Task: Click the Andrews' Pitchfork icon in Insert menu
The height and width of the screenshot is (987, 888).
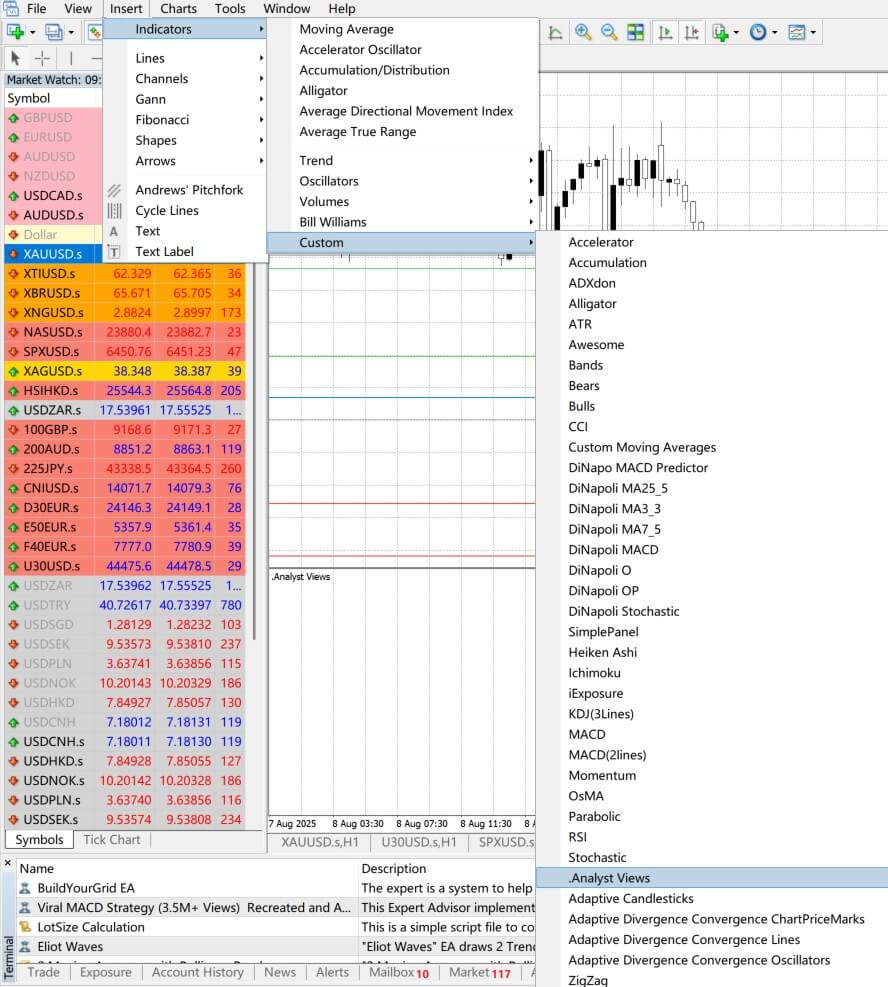Action: point(114,190)
